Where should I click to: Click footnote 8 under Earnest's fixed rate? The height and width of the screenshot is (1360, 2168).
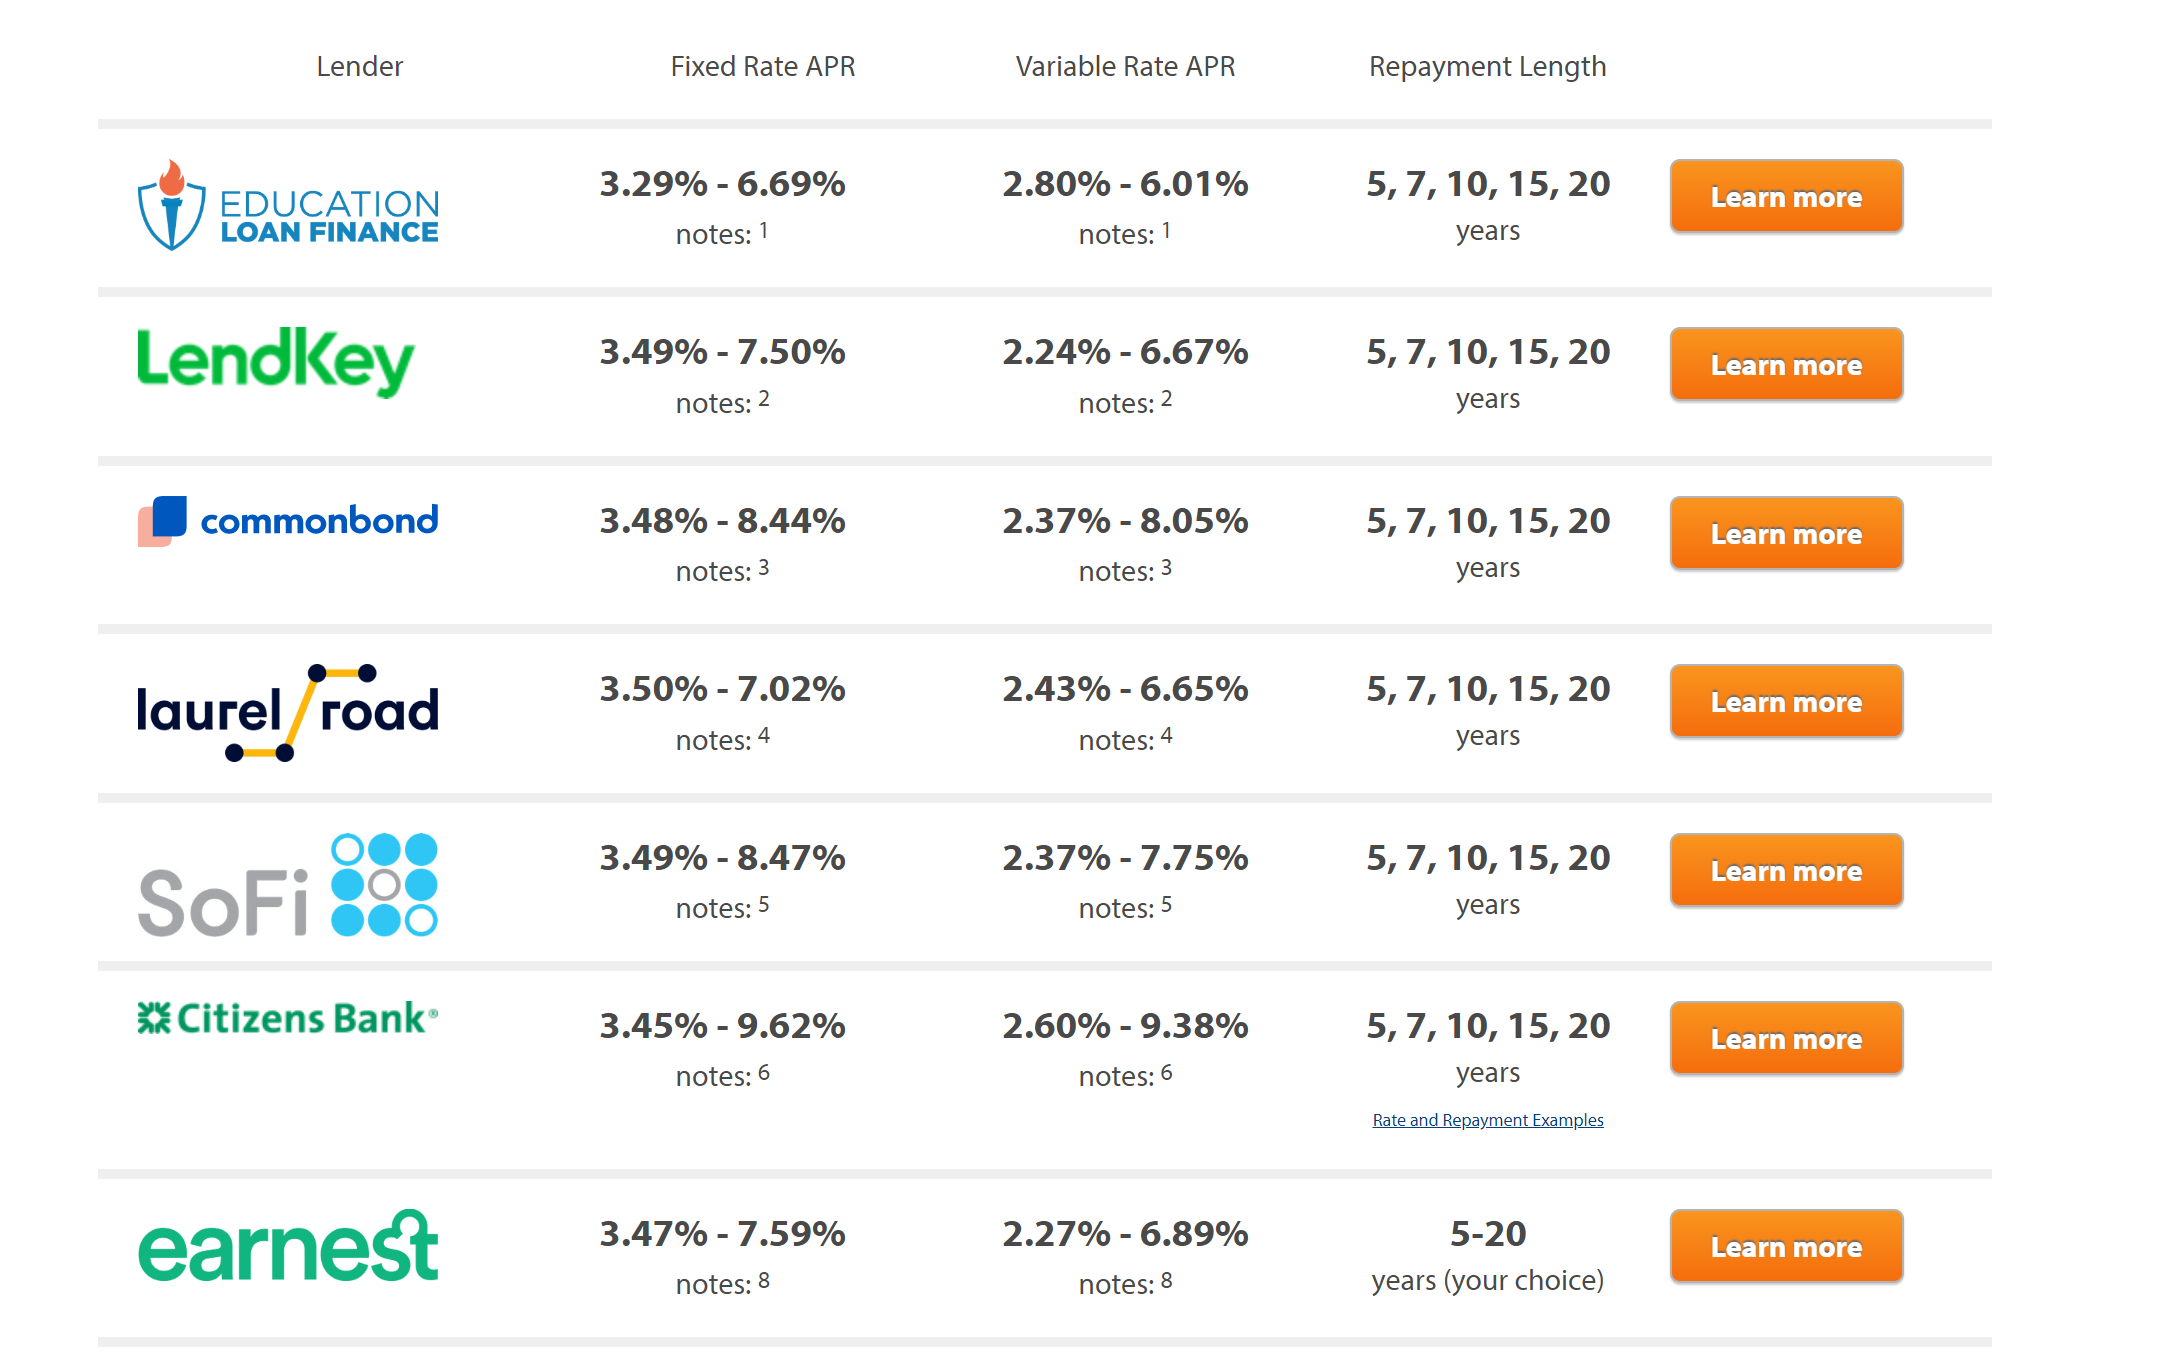tap(764, 1280)
